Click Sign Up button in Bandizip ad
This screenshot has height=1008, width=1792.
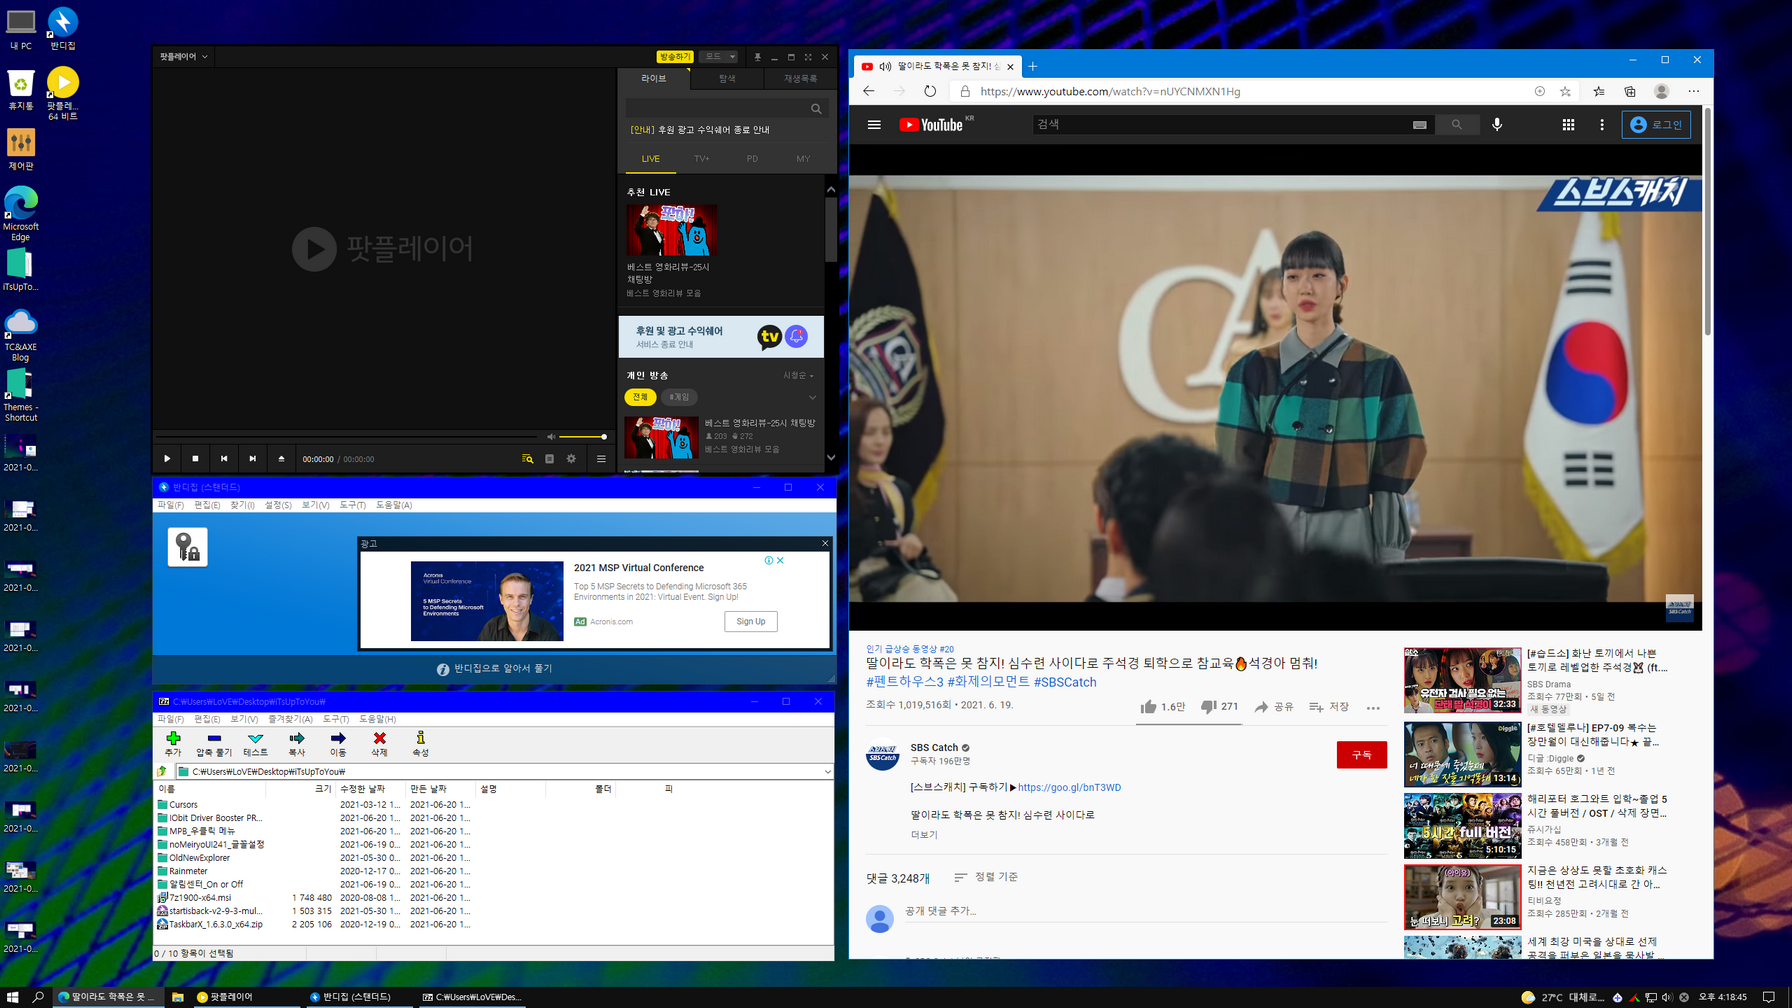tap(751, 621)
